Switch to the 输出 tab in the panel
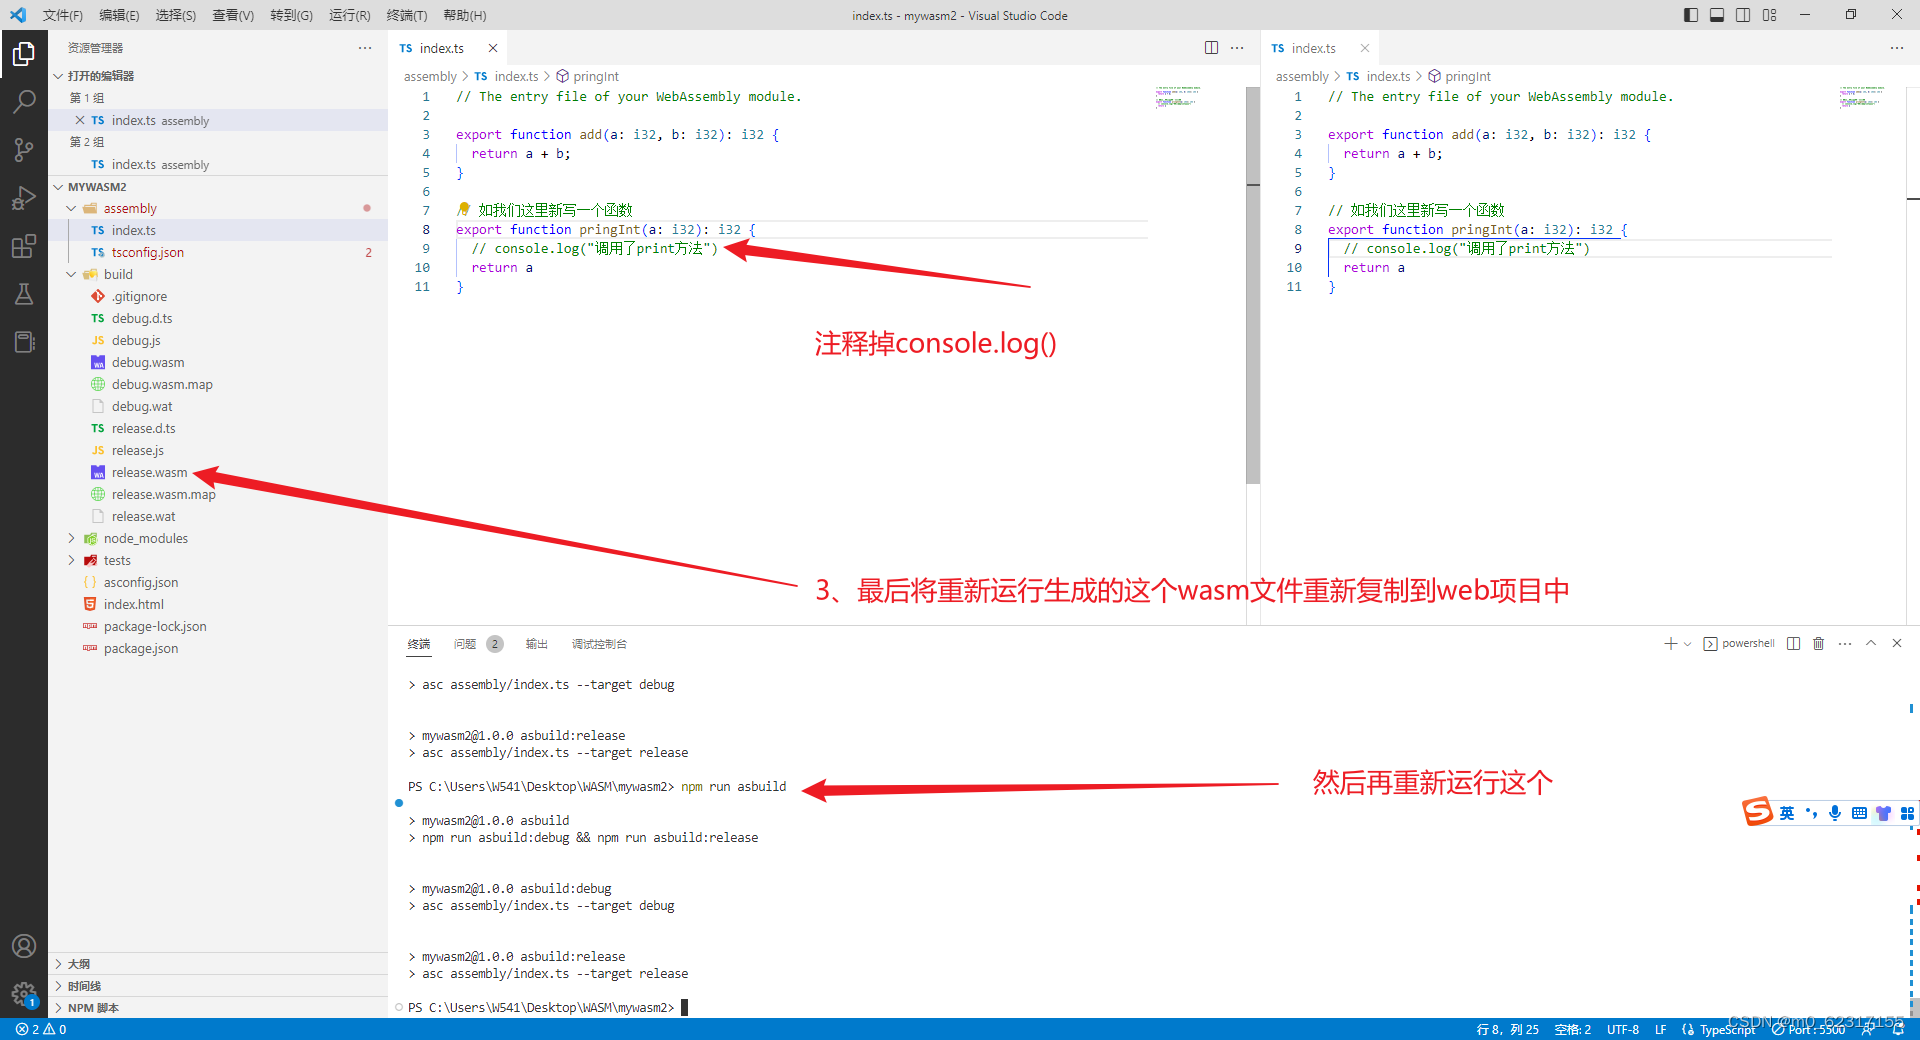Image resolution: width=1920 pixels, height=1040 pixels. tap(536, 644)
